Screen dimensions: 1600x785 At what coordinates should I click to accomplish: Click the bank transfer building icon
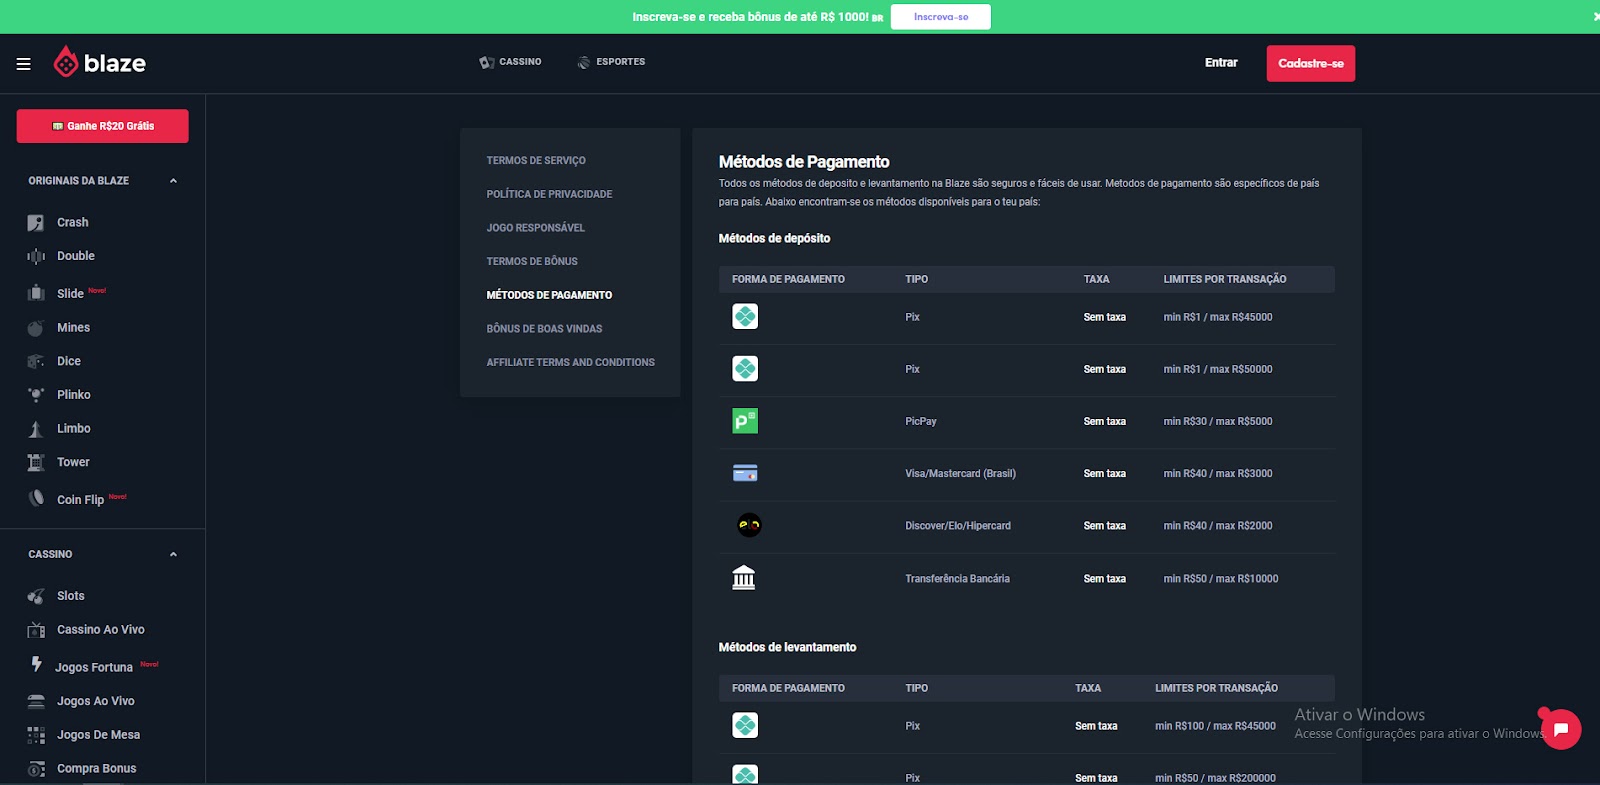(744, 578)
